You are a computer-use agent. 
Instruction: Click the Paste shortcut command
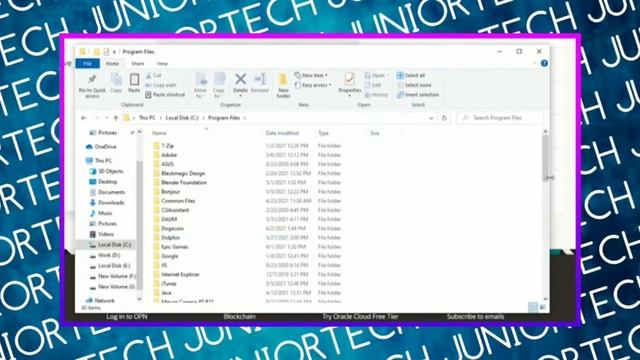(165, 95)
